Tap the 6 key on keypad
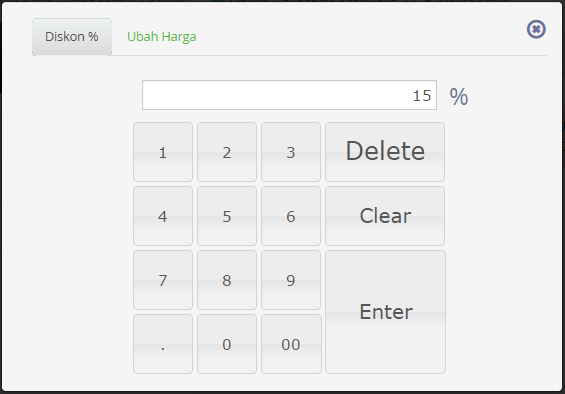The height and width of the screenshot is (394, 565). [291, 216]
